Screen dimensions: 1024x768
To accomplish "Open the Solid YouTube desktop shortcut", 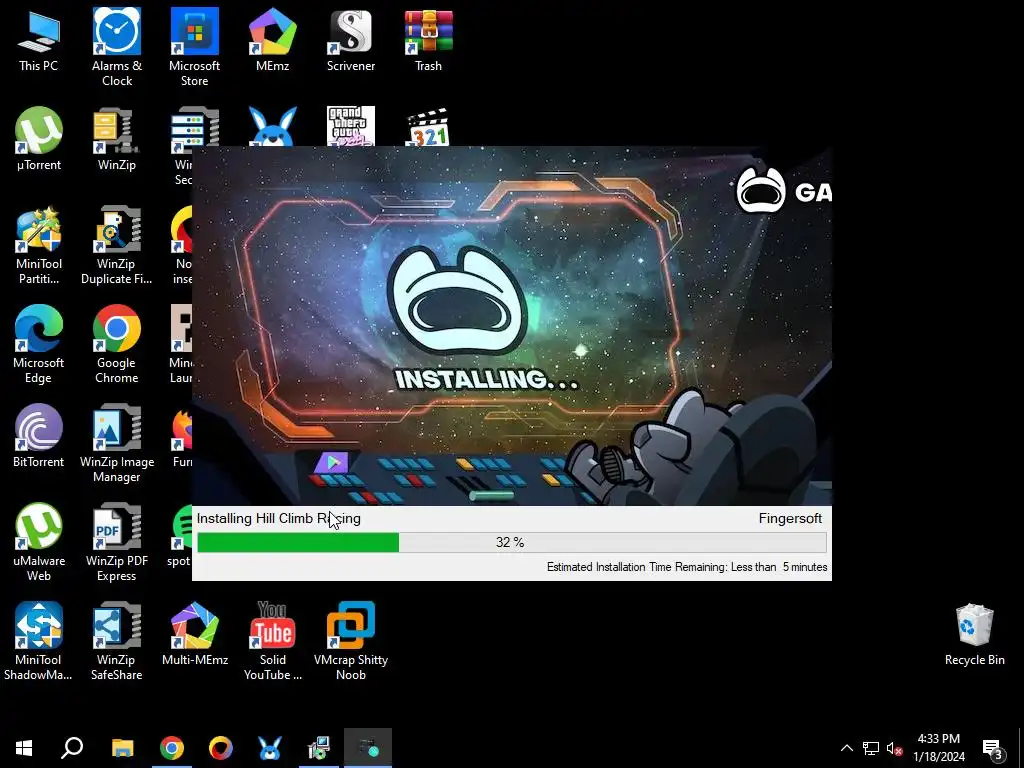I will tap(272, 641).
